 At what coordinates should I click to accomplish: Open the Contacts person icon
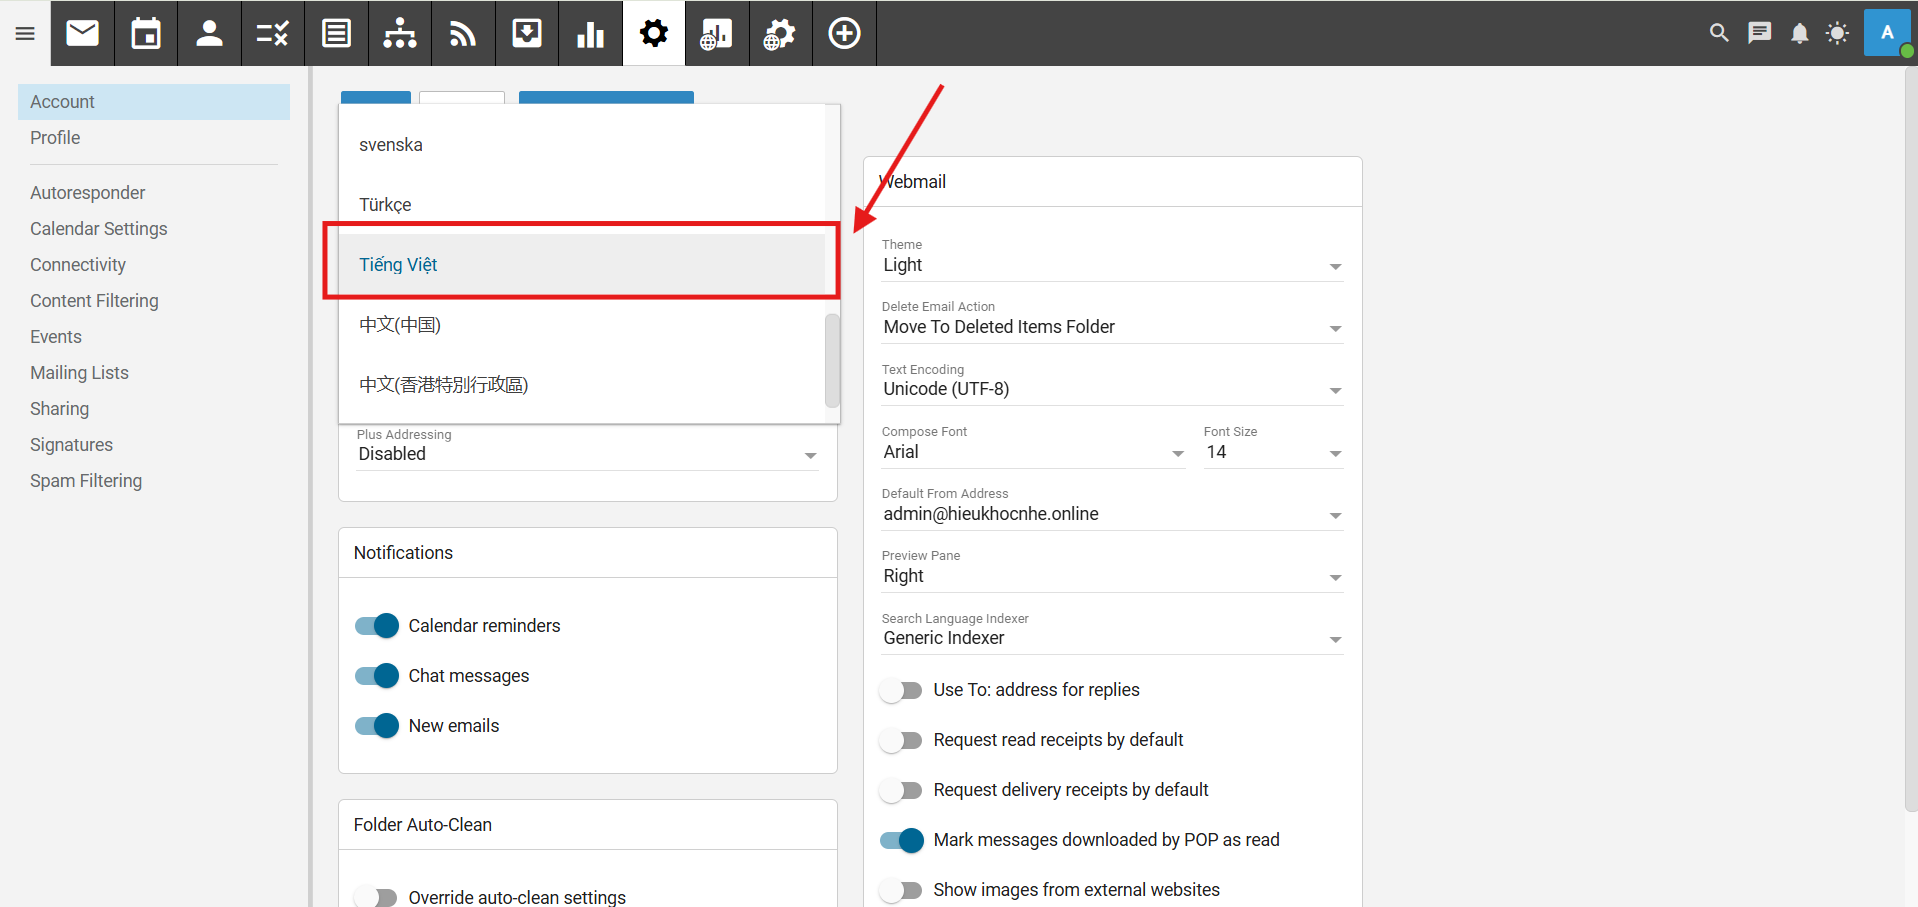coord(209,33)
